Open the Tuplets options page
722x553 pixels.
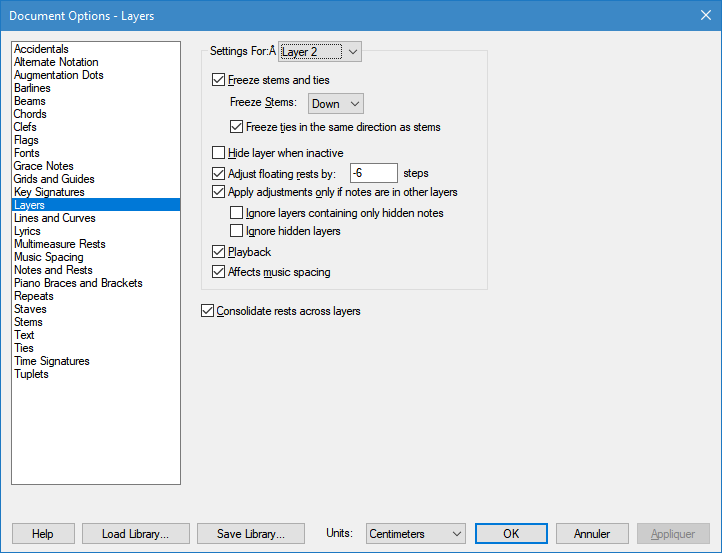[31, 374]
